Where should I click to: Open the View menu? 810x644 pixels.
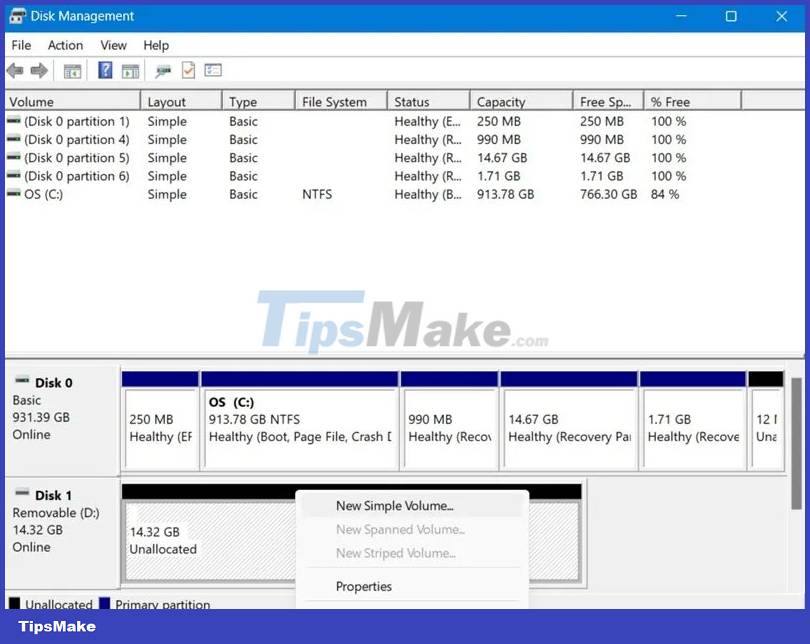(x=113, y=45)
